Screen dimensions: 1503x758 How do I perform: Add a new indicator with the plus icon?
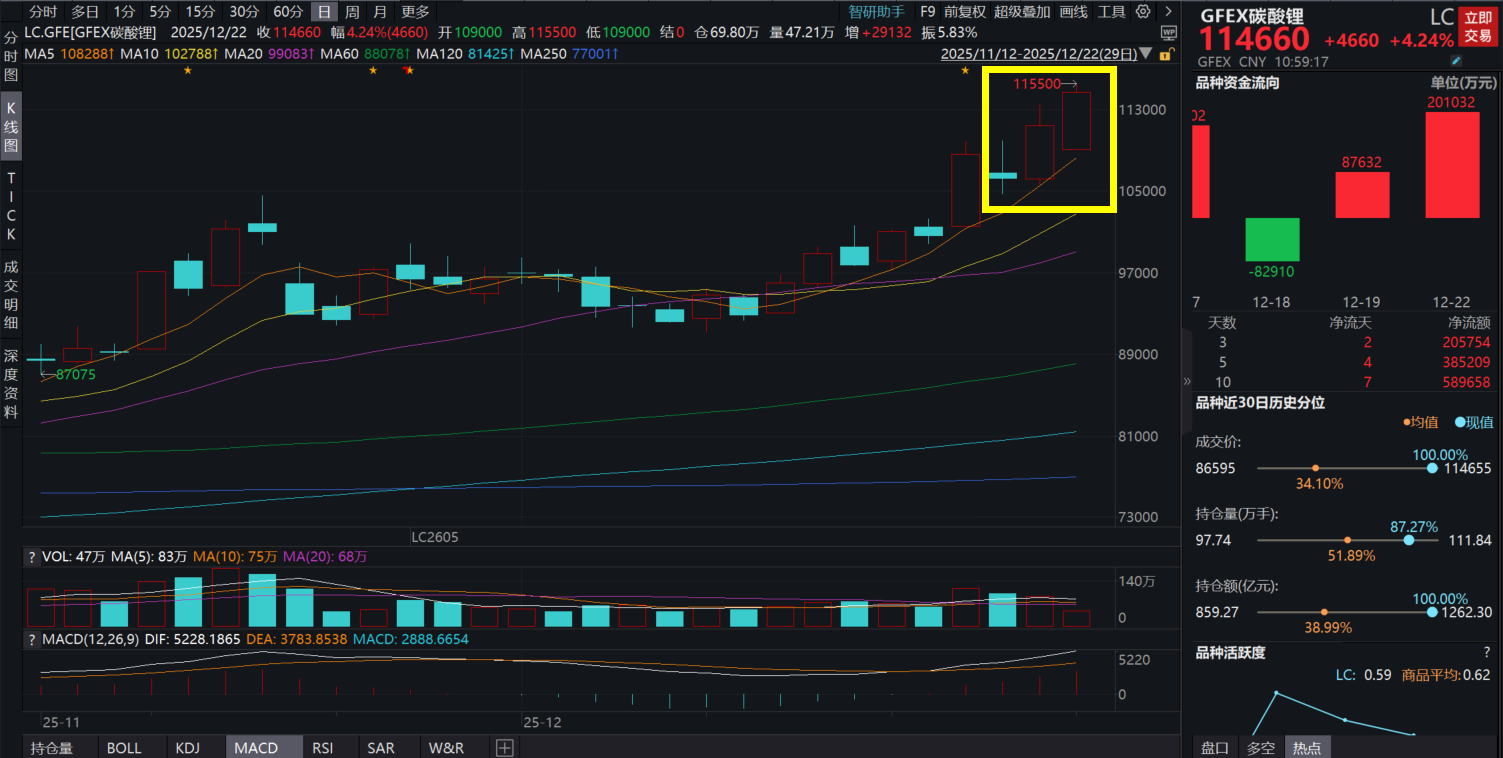tap(504, 748)
